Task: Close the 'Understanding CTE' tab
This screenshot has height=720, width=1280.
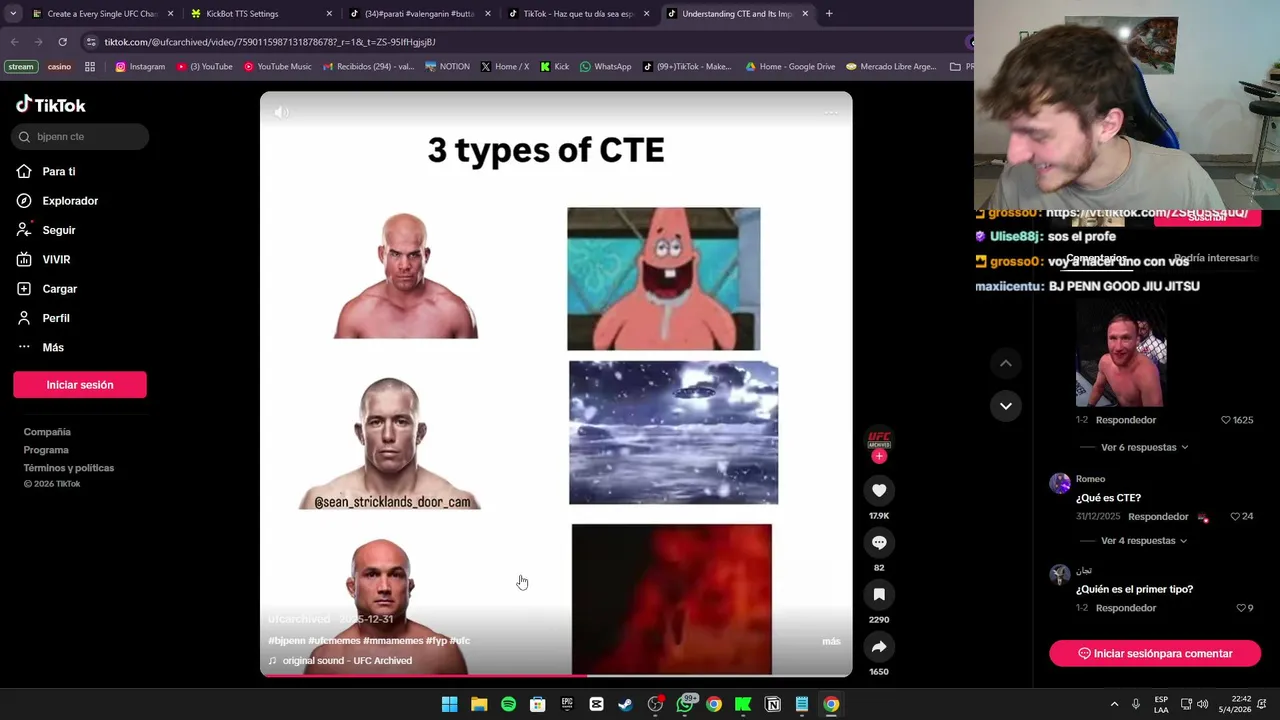Action: [x=805, y=14]
